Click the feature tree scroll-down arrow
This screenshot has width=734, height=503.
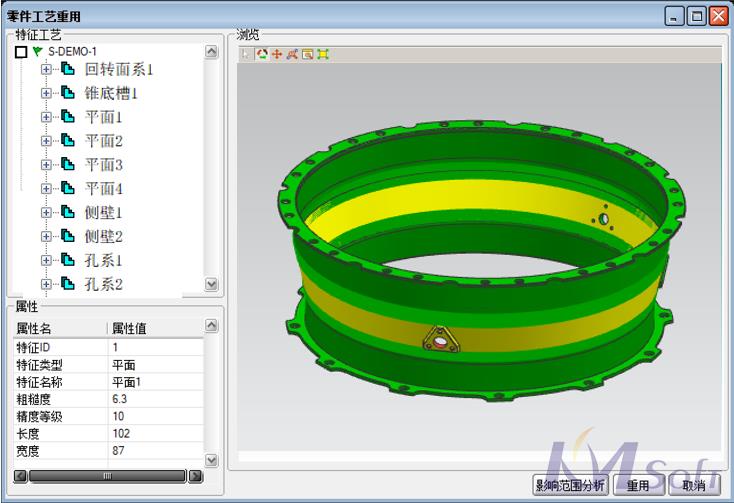[211, 284]
